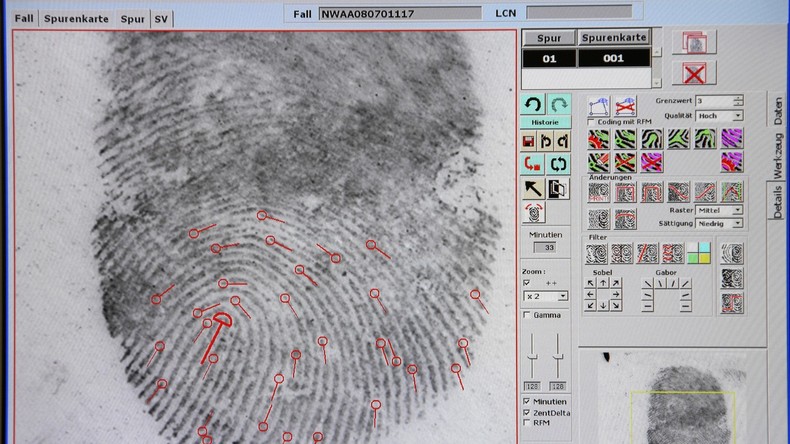Image resolution: width=790 pixels, height=444 pixels.
Task: Click the red arrow with stop square icon
Action: [x=533, y=164]
